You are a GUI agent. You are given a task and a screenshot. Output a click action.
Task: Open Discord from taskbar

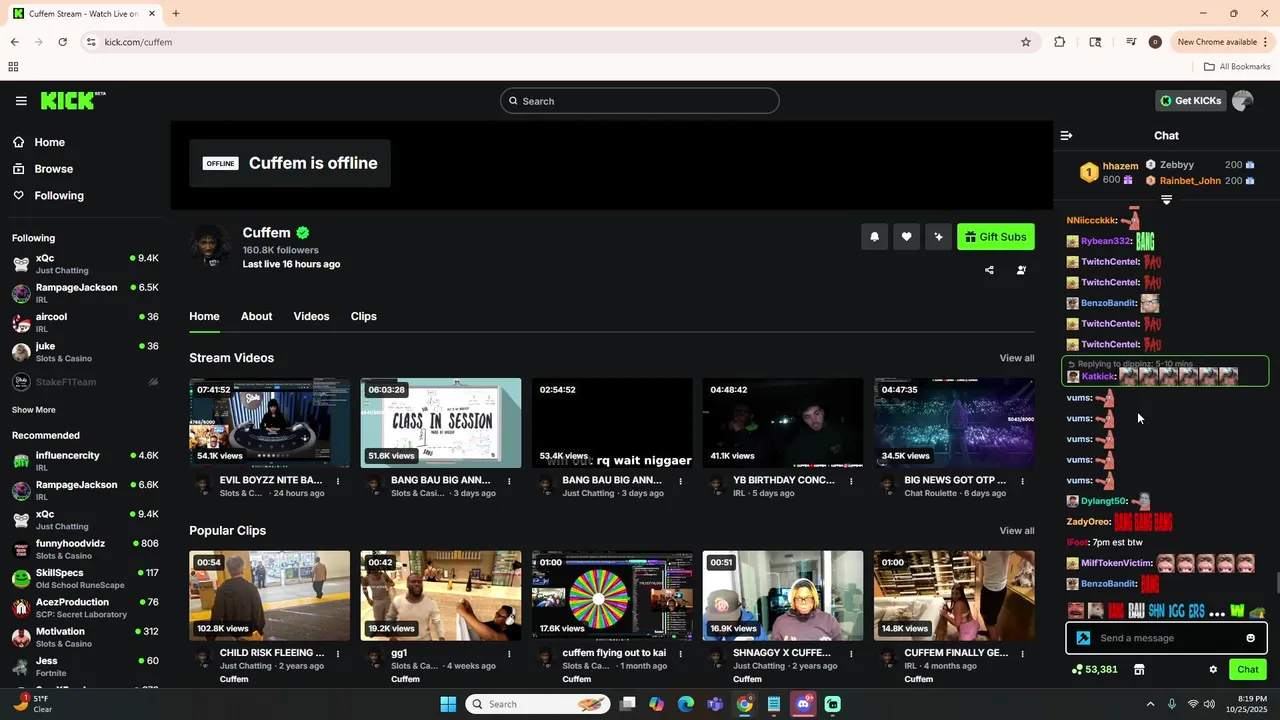tap(803, 704)
